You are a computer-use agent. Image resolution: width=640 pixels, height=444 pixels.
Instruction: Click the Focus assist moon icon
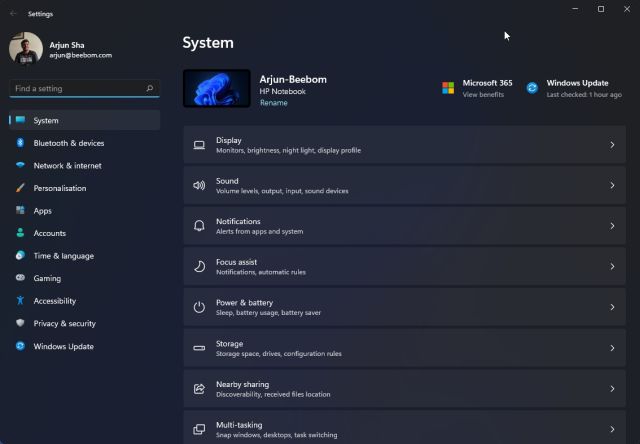pos(199,266)
